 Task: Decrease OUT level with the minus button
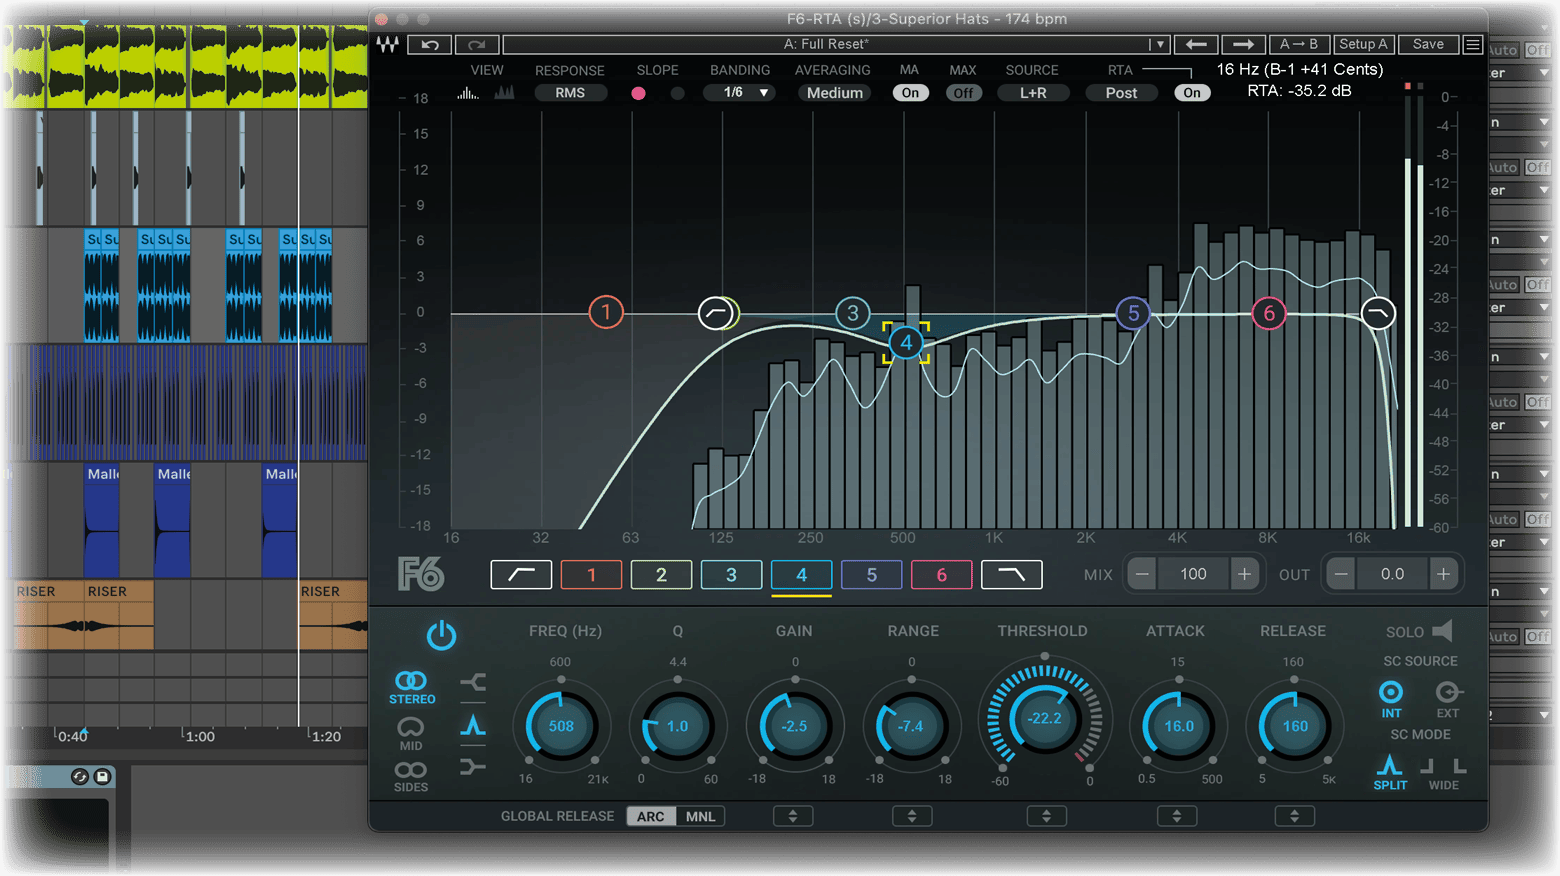[1341, 574]
